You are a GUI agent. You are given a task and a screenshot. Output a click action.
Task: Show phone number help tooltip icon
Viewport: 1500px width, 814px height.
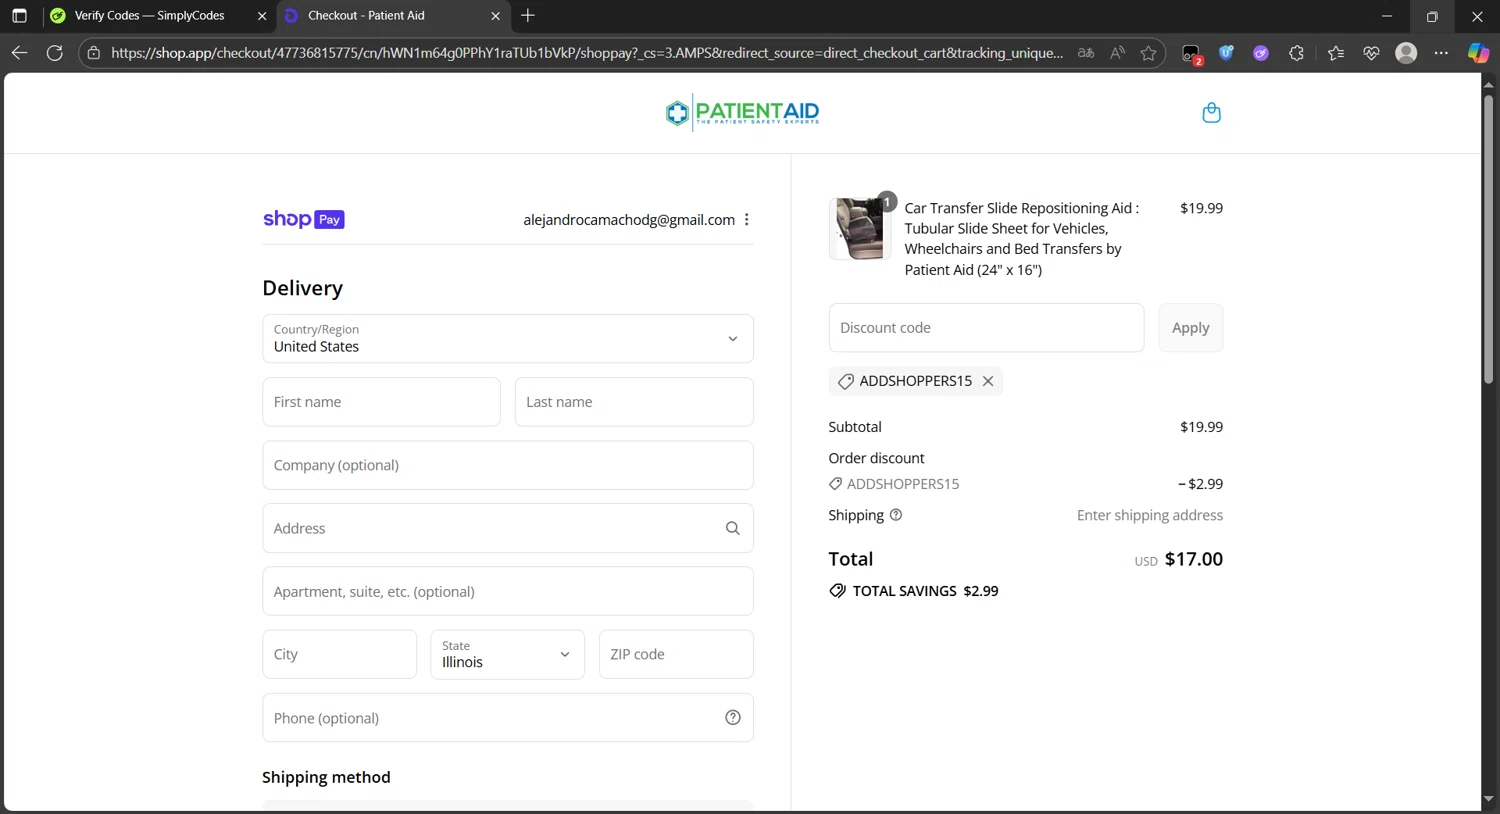pyautogui.click(x=733, y=718)
